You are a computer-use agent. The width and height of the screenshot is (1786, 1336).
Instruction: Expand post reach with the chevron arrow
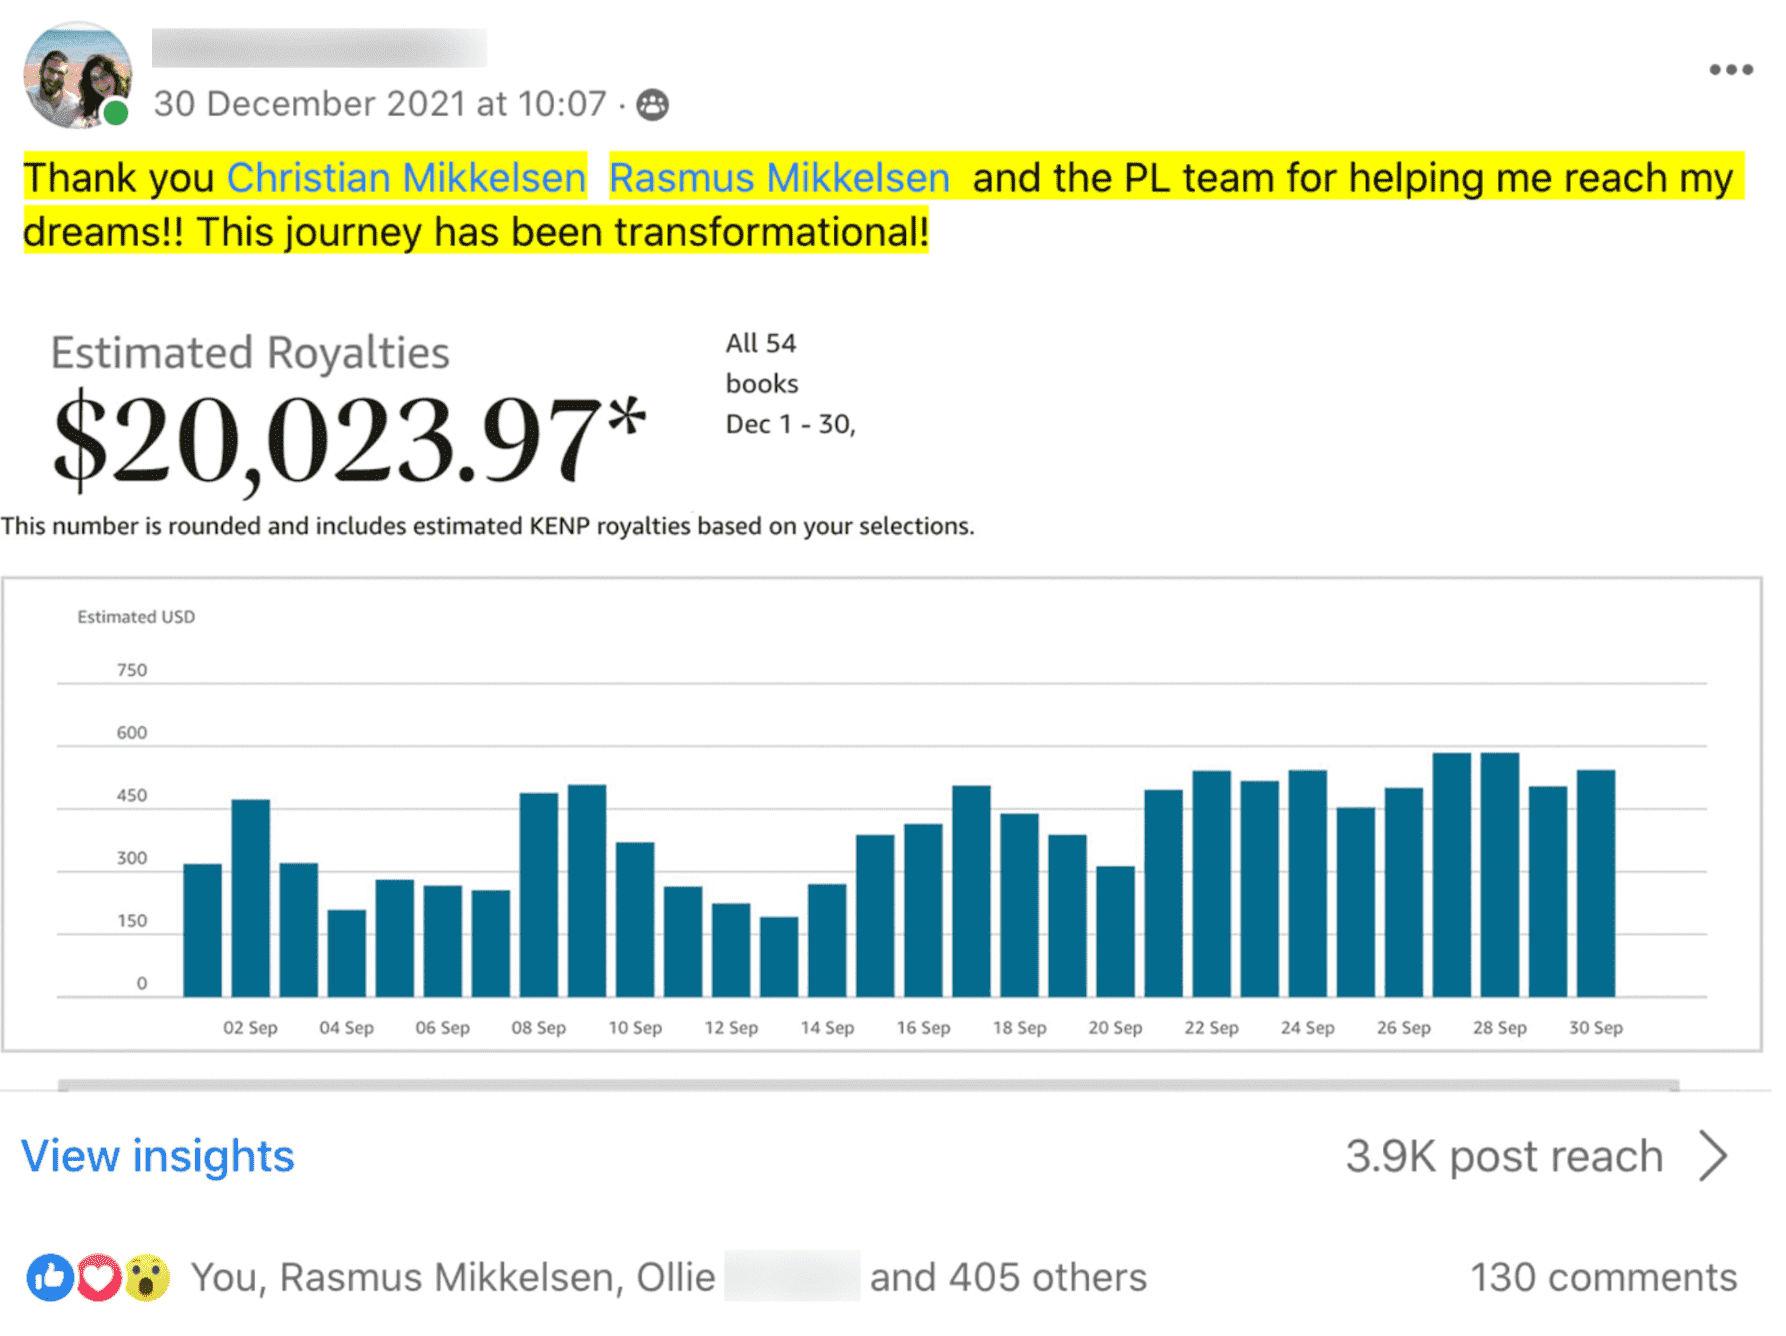[1714, 1157]
